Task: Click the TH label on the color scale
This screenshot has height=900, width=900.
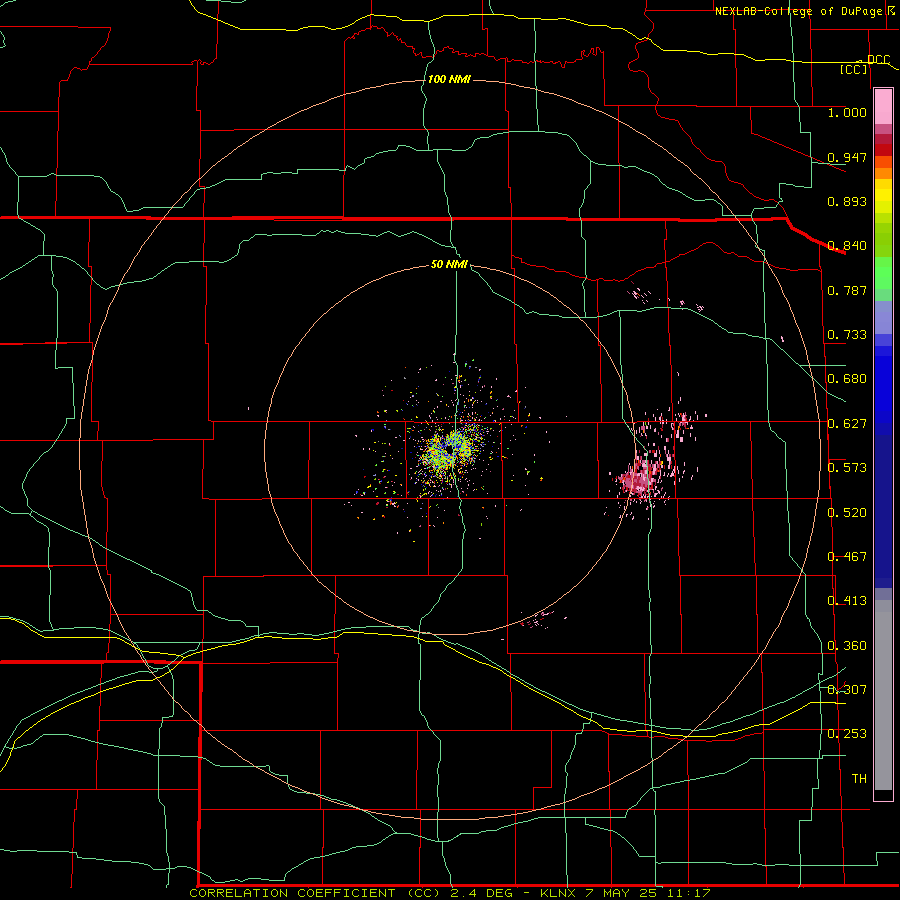Action: (x=859, y=779)
